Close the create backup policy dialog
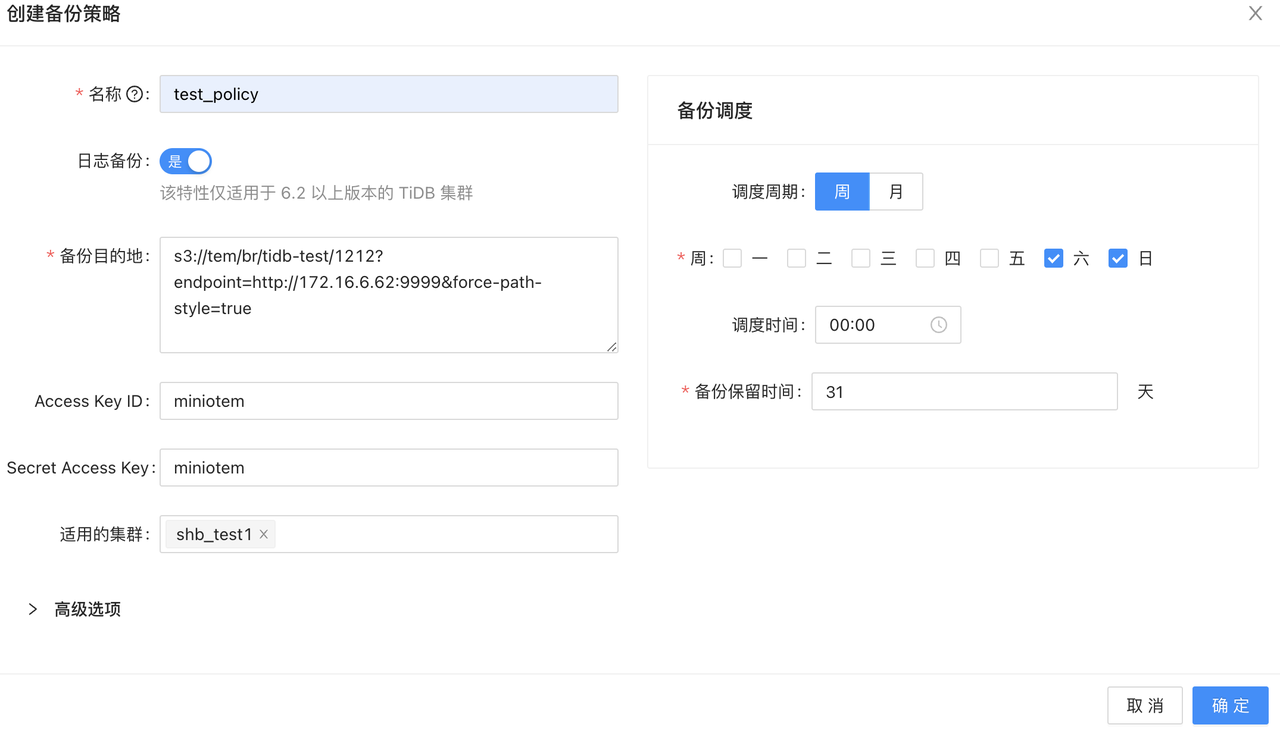The image size is (1280, 734). [1255, 13]
